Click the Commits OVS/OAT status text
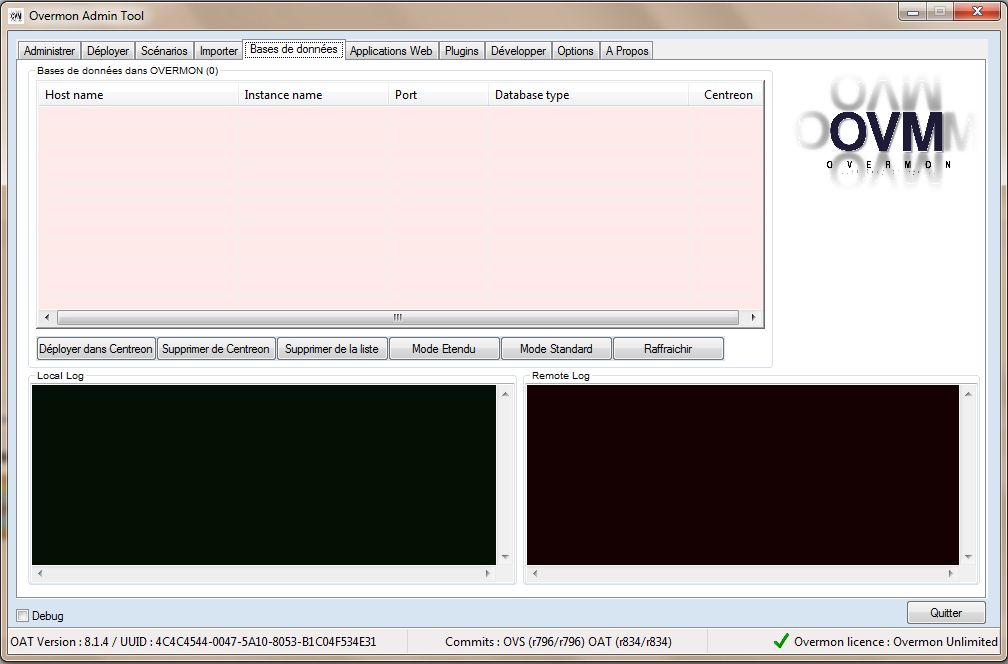 tap(558, 642)
